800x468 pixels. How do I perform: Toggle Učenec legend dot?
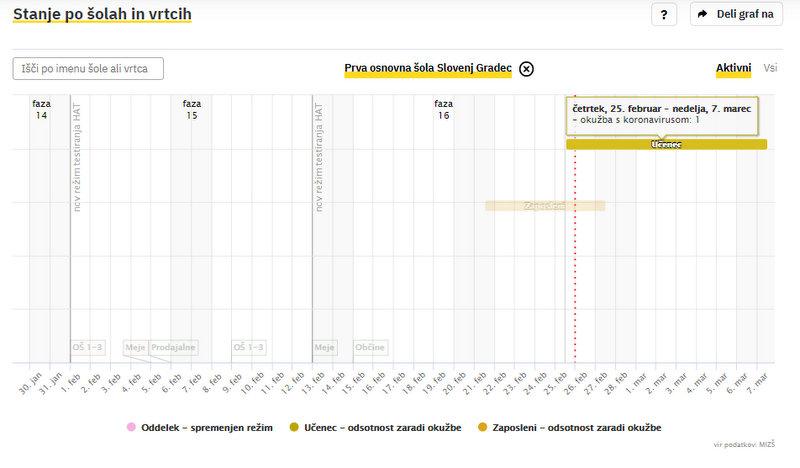click(x=294, y=427)
